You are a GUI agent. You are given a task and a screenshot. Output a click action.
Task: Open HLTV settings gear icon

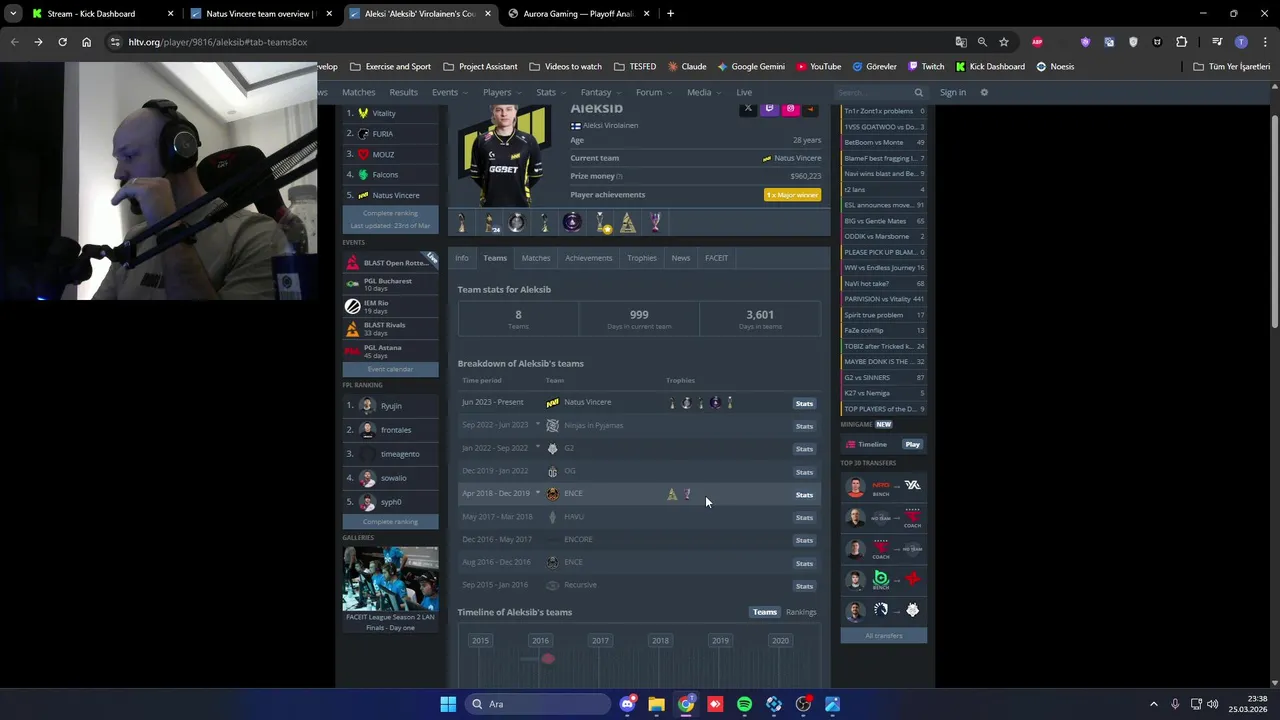[x=984, y=92]
